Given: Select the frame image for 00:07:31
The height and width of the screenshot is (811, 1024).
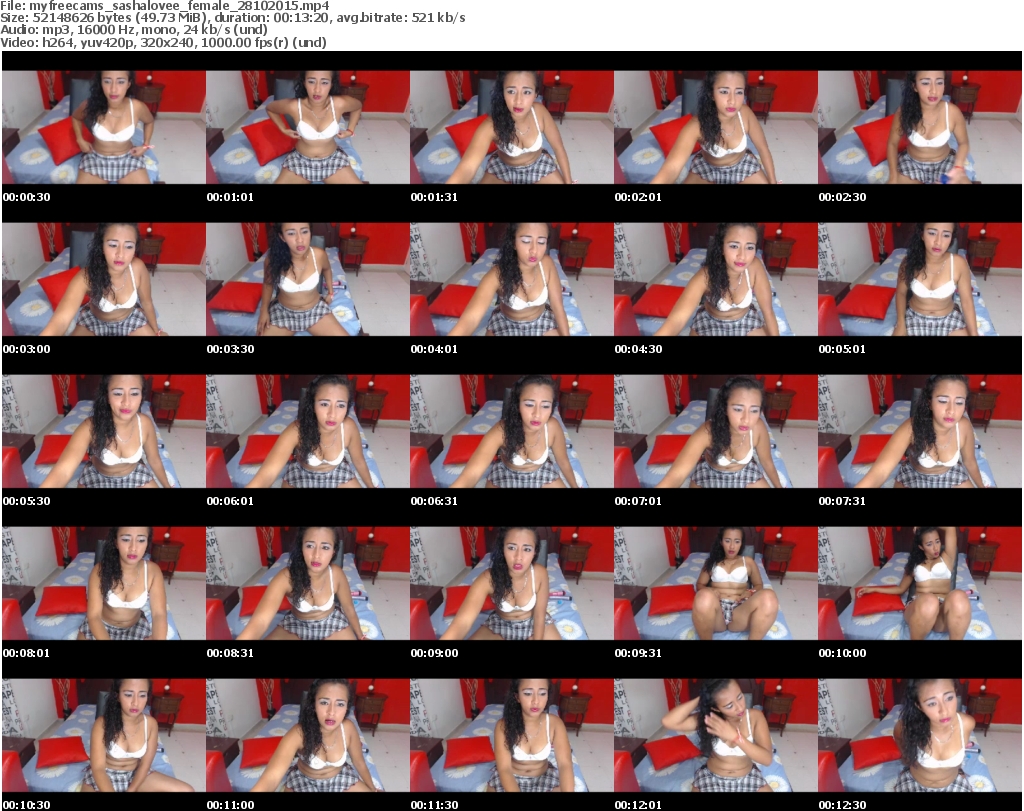Looking at the screenshot, I should pos(920,432).
